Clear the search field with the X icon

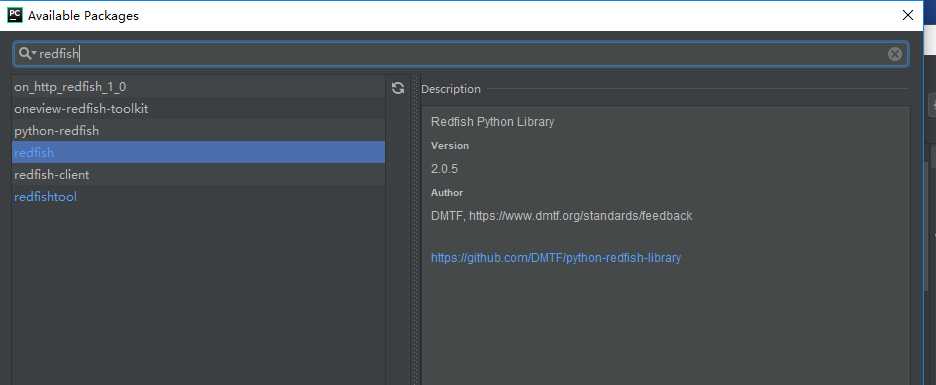click(894, 54)
